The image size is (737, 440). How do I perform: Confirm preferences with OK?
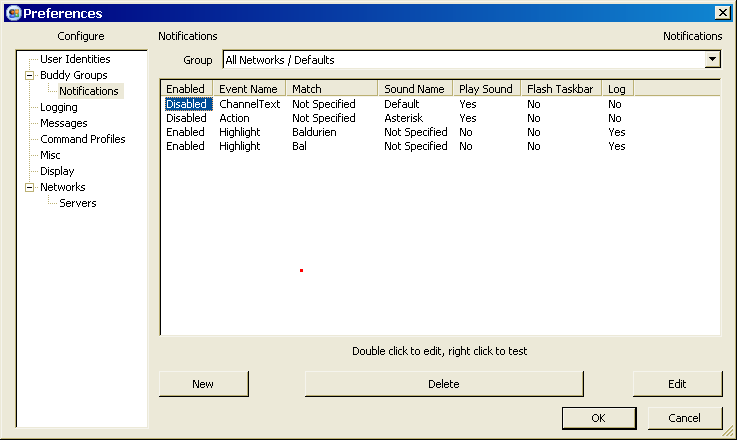598,417
